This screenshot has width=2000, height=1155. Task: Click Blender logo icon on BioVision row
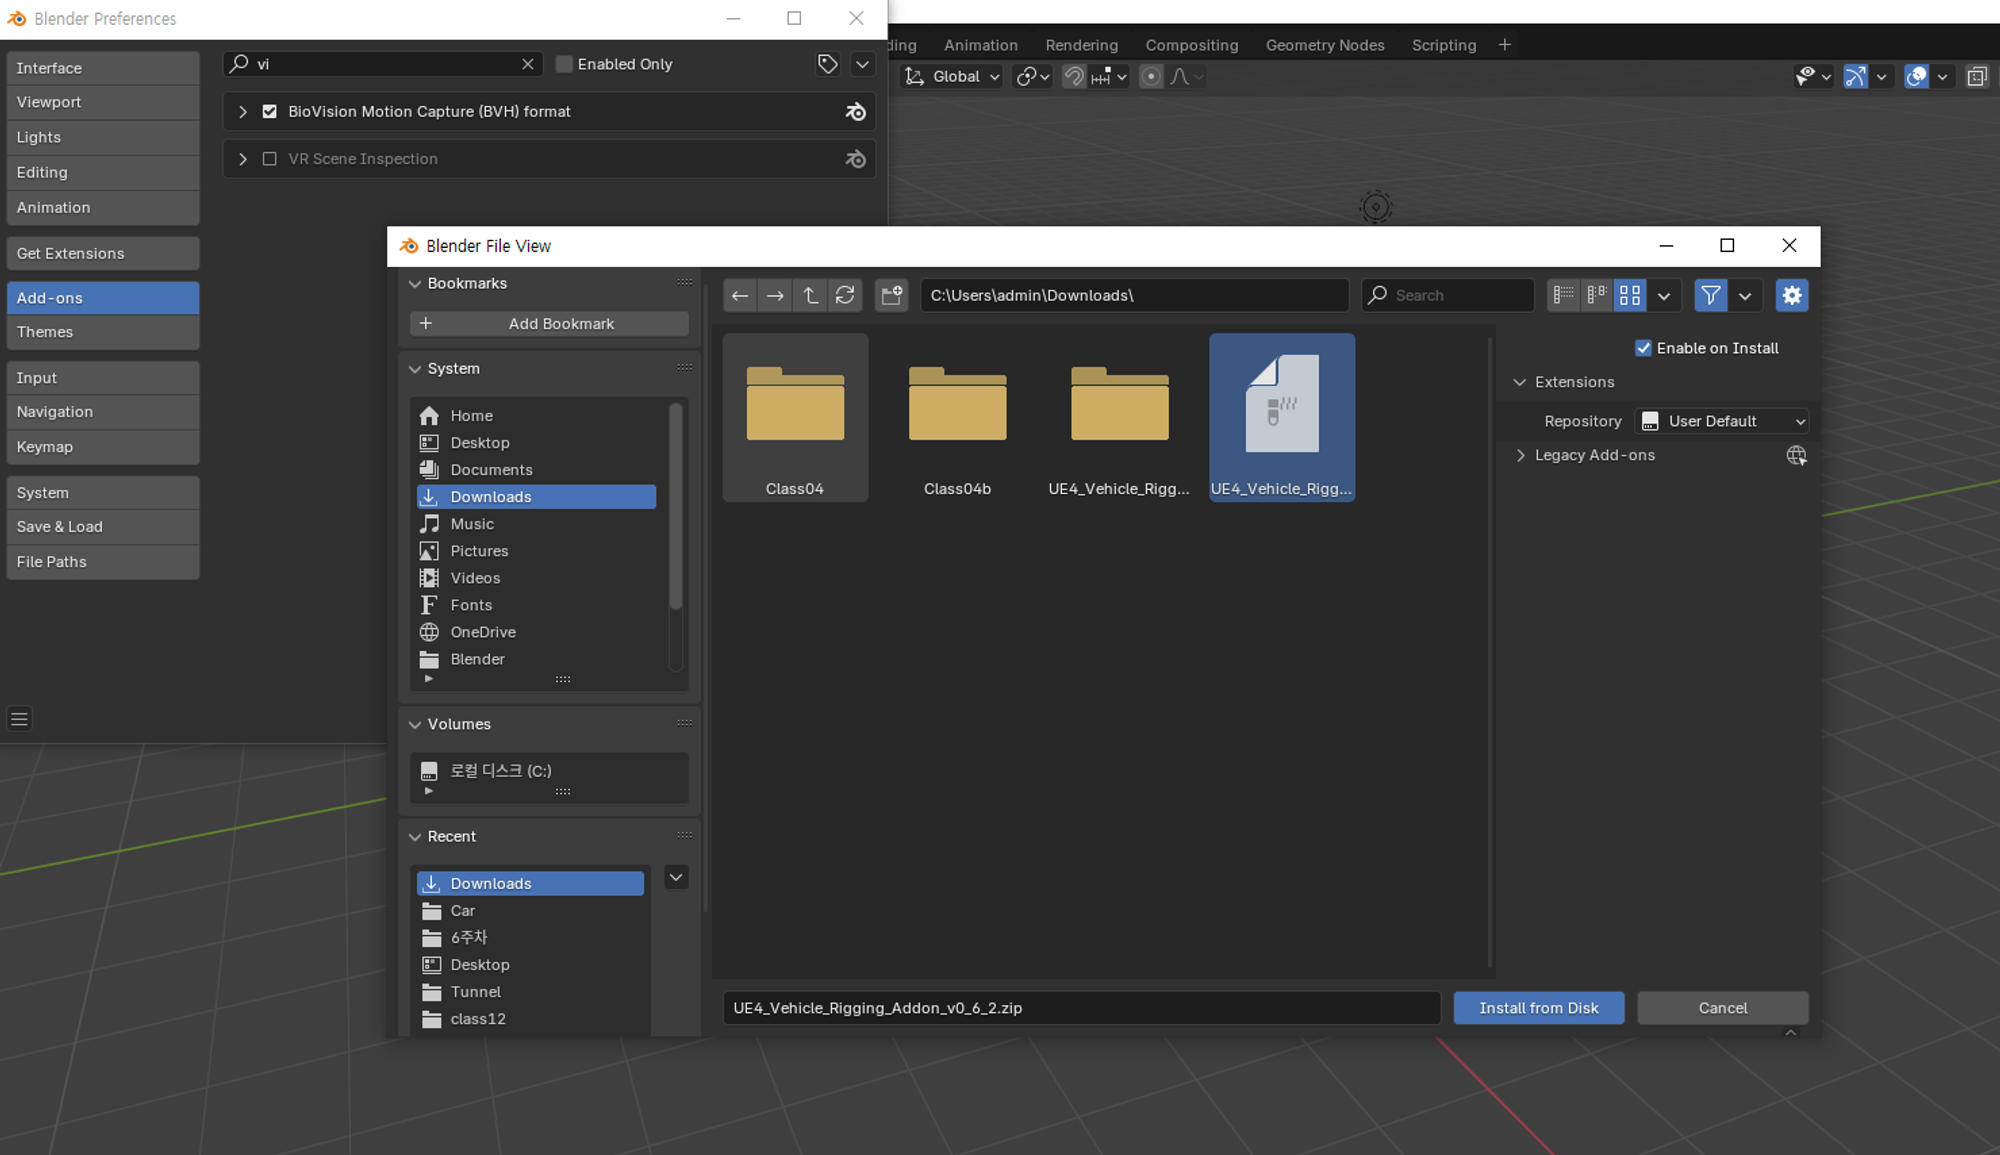tap(856, 112)
